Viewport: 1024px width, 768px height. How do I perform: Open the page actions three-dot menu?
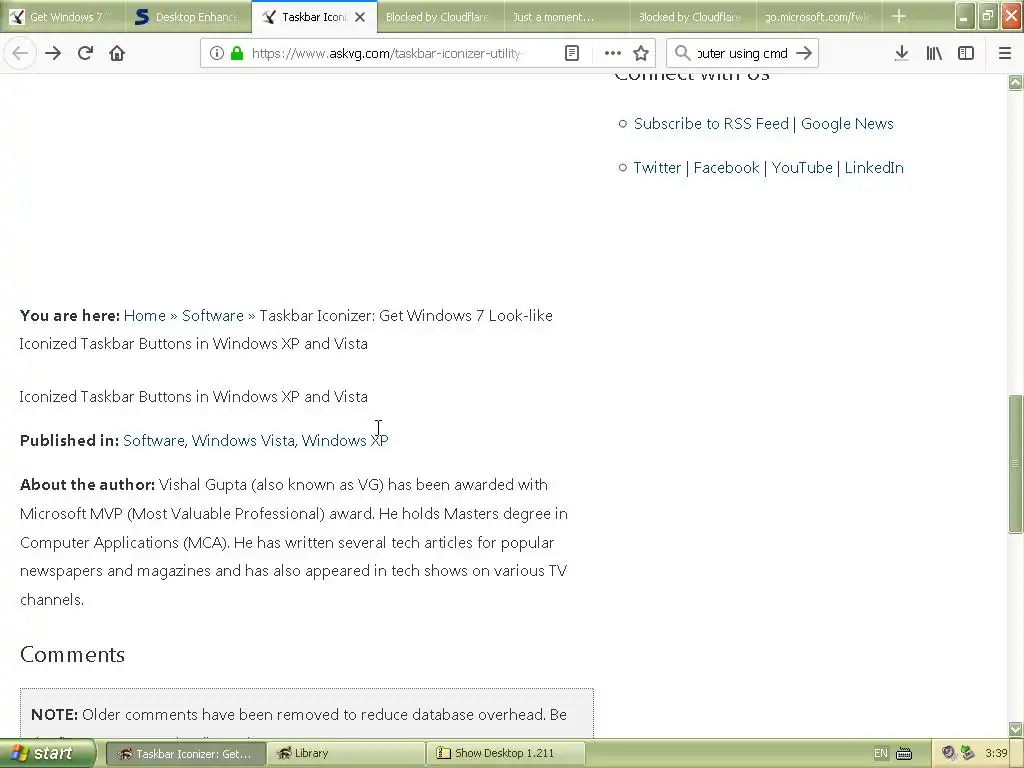tap(613, 53)
